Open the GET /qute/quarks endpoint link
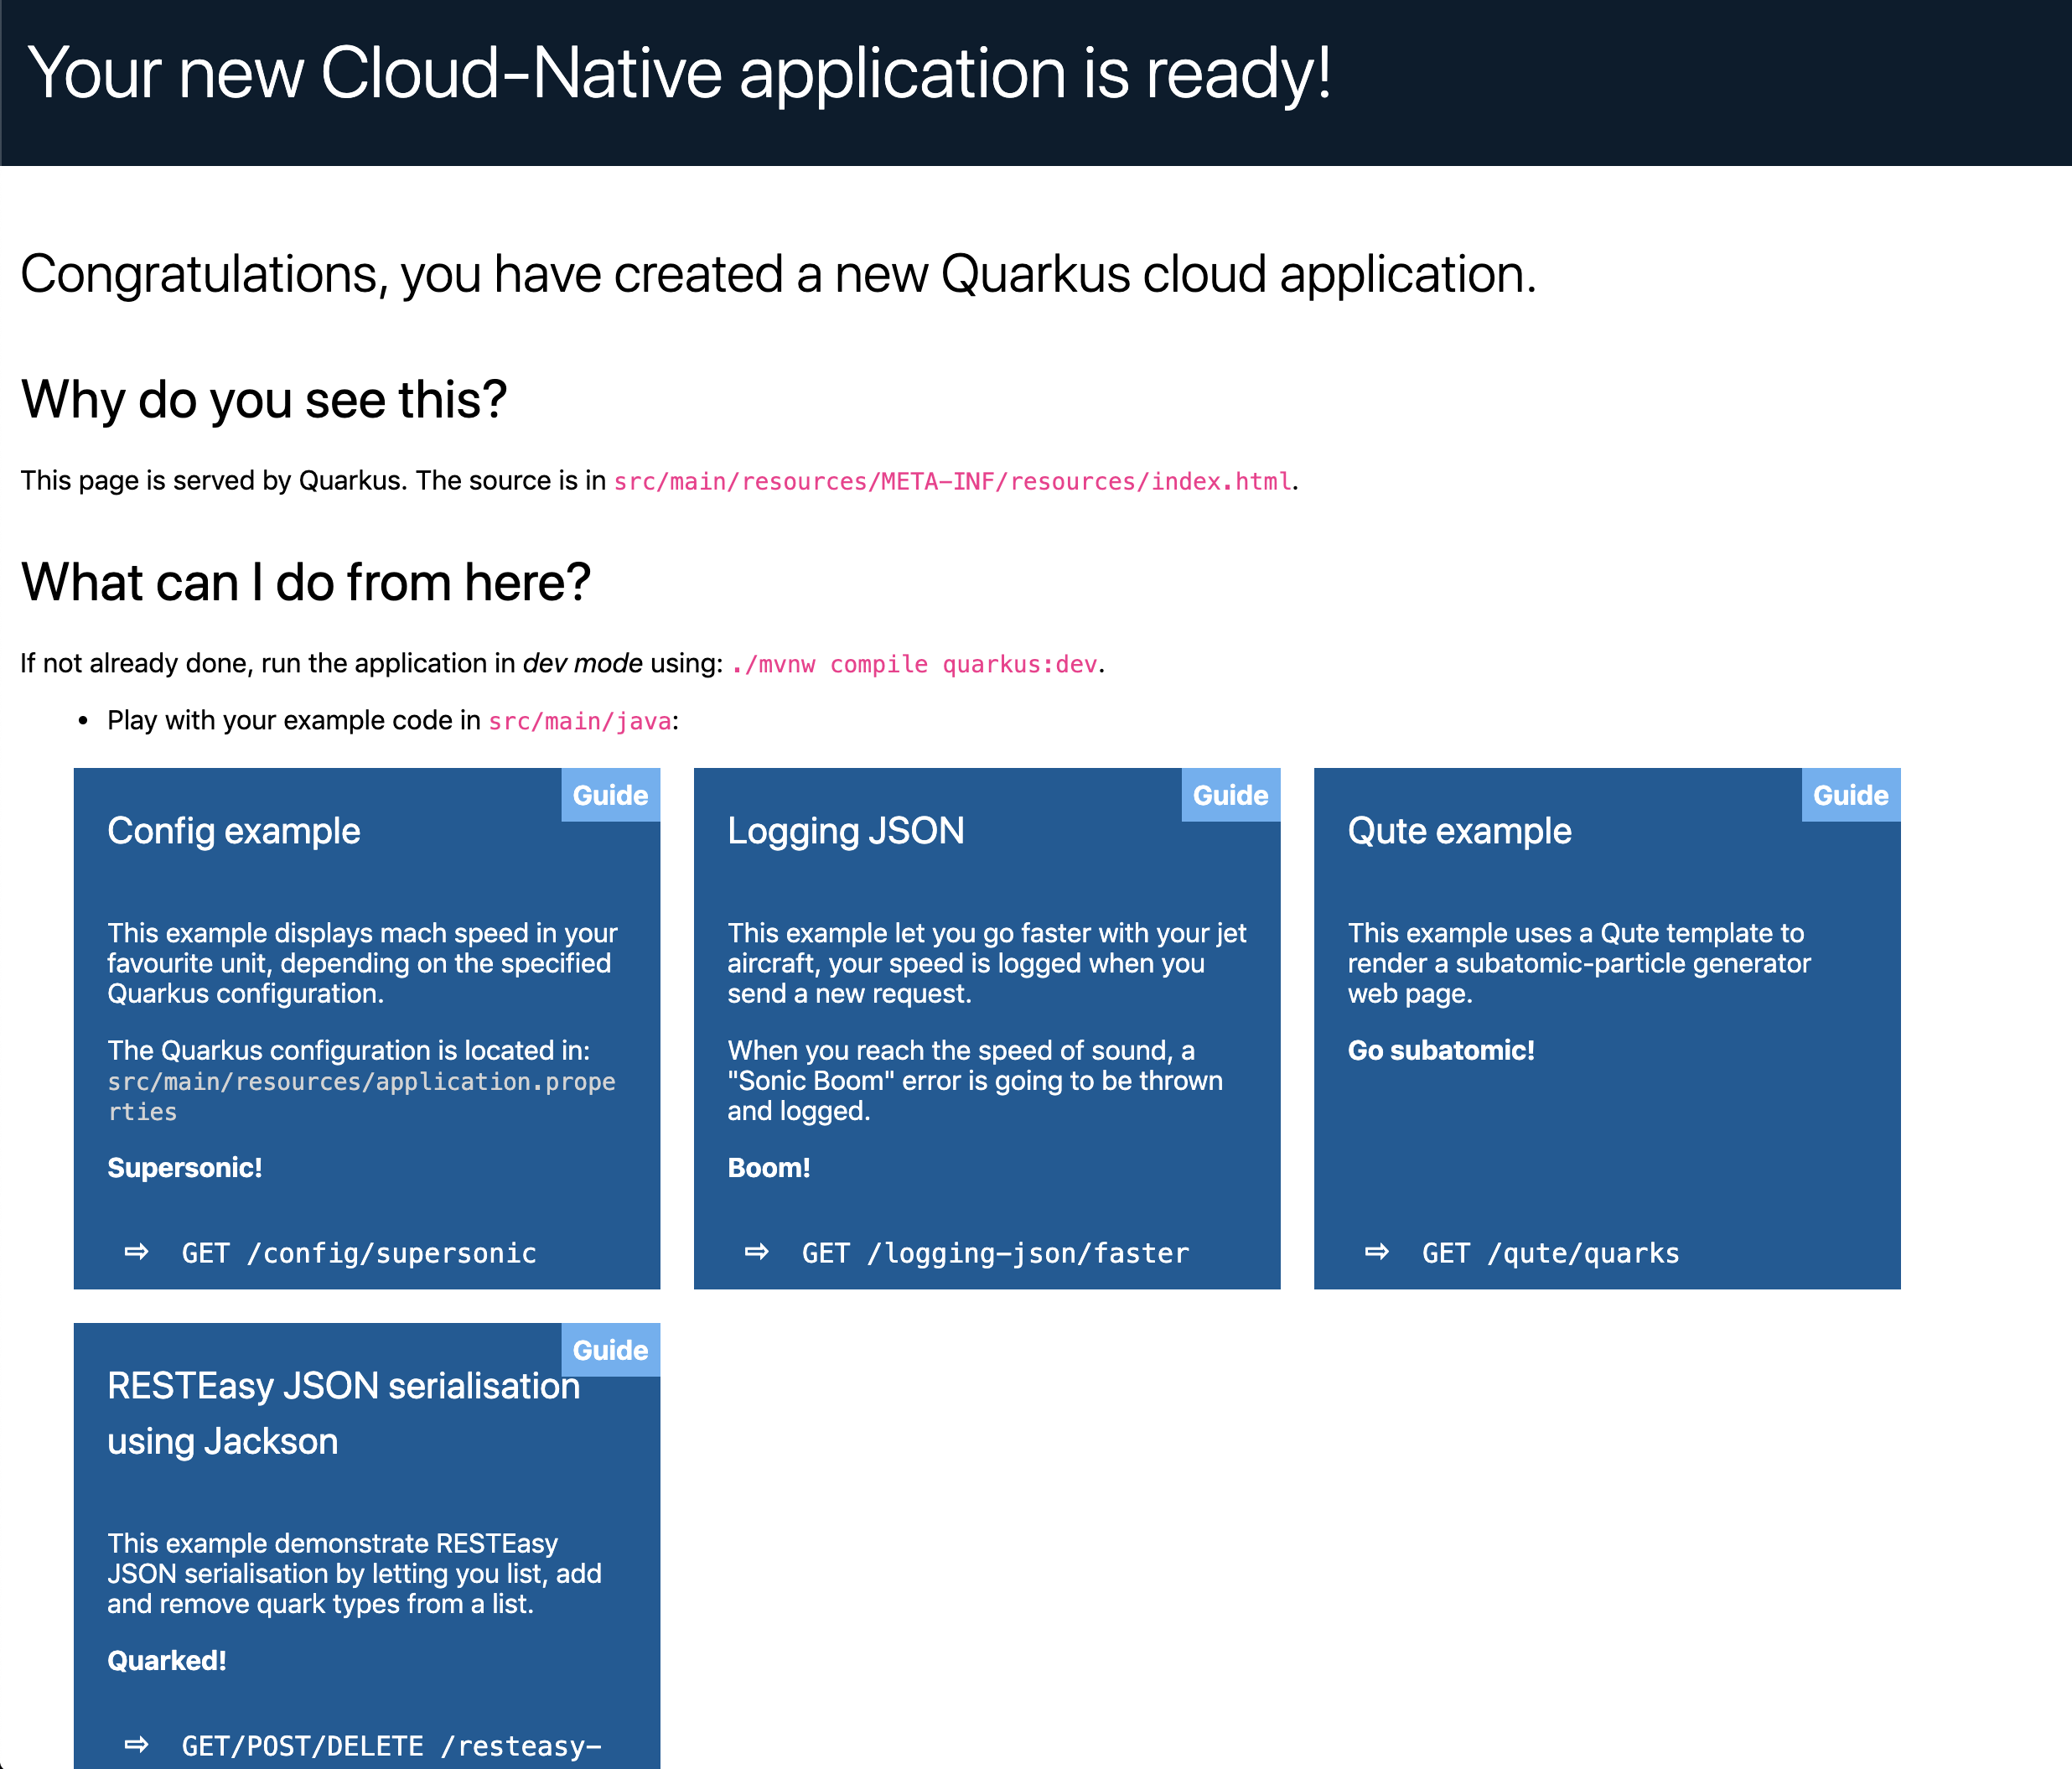The height and width of the screenshot is (1769, 2072). pyautogui.click(x=1550, y=1253)
